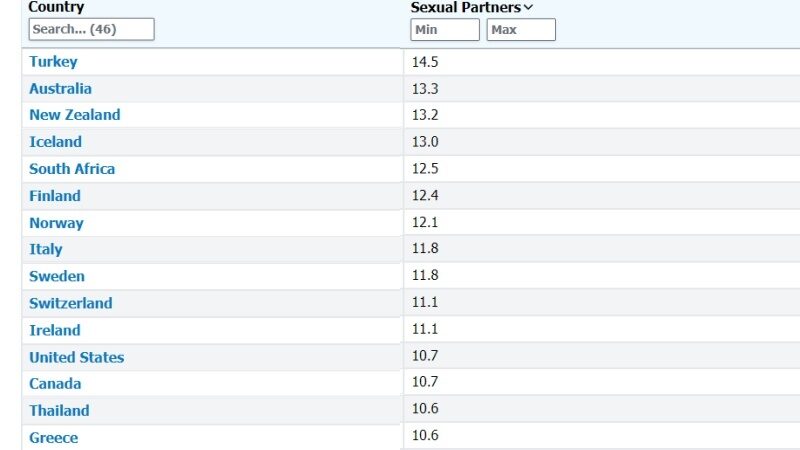Screen dimensions: 800x450
Task: Click the Thailand link
Action: (59, 411)
